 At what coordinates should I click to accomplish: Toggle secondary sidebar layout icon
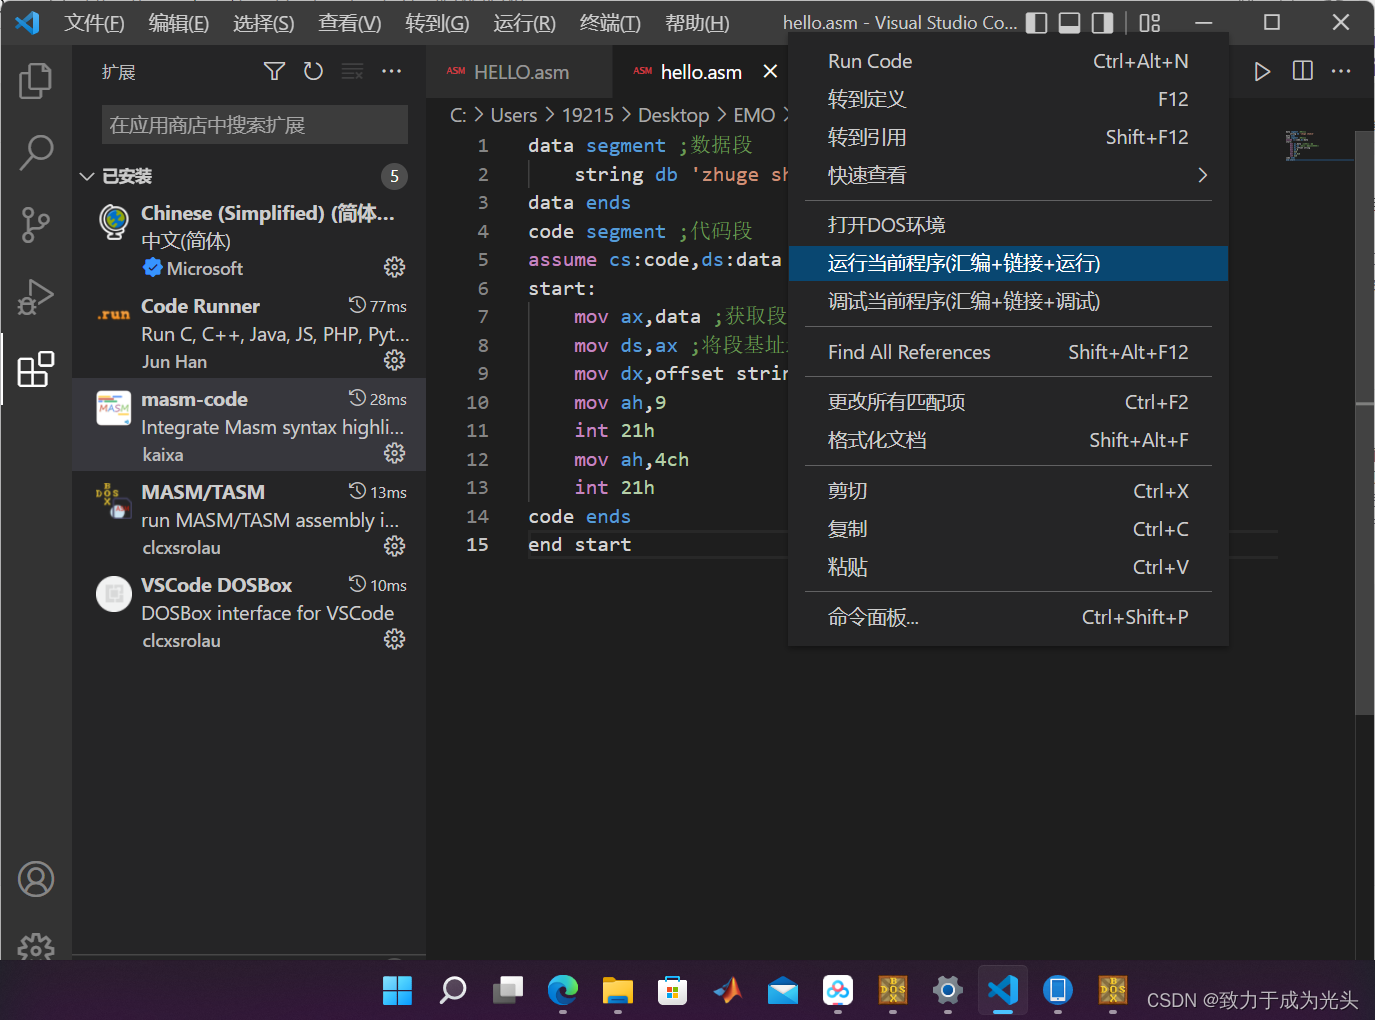pyautogui.click(x=1102, y=23)
